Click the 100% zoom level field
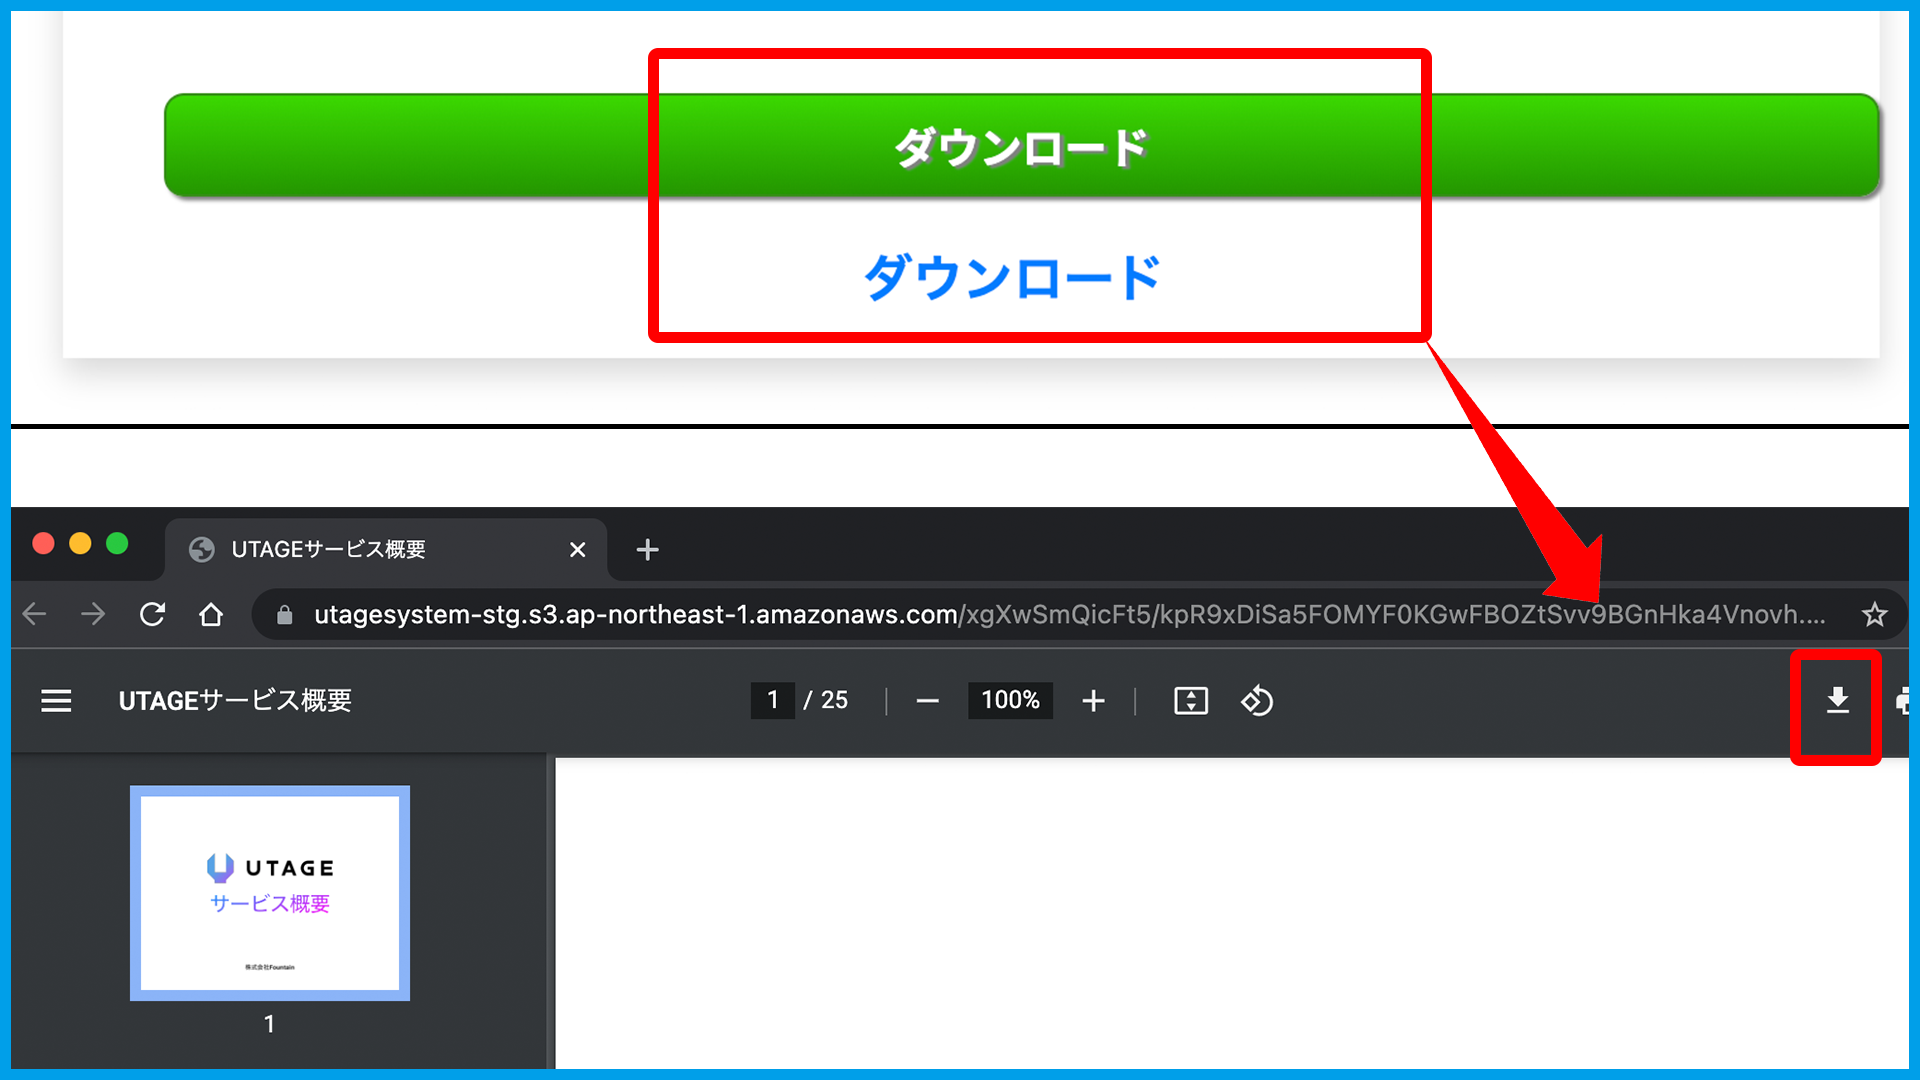Image resolution: width=1920 pixels, height=1080 pixels. [1010, 700]
